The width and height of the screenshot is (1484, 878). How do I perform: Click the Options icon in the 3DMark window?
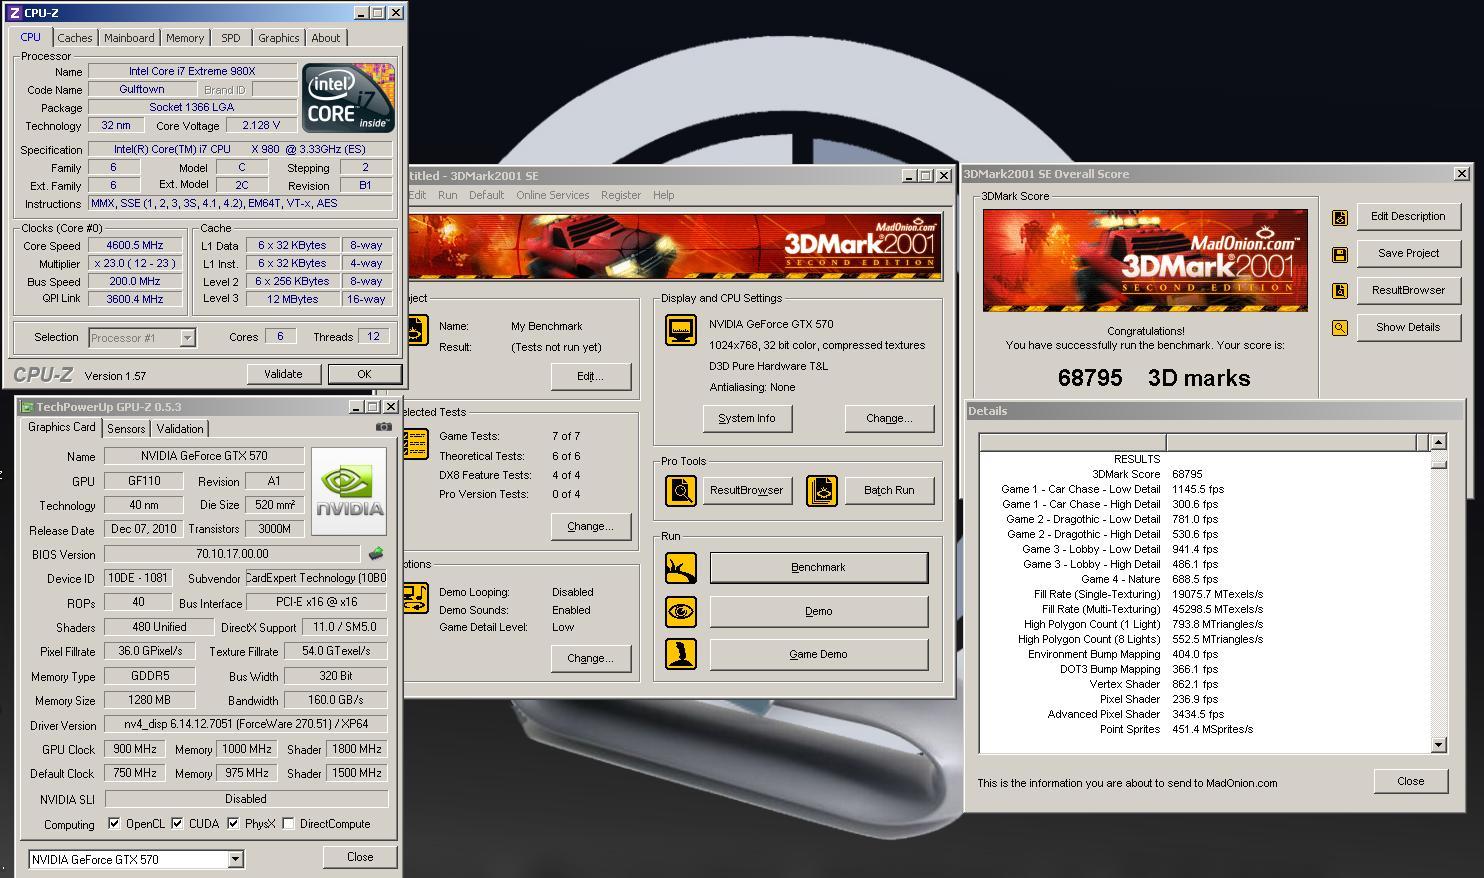[x=416, y=598]
